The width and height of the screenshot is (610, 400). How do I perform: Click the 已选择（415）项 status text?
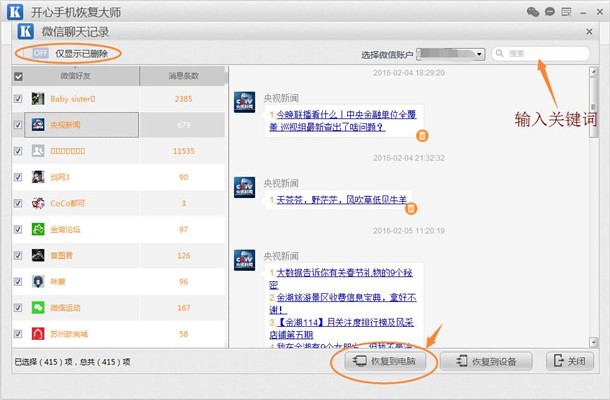(x=43, y=362)
